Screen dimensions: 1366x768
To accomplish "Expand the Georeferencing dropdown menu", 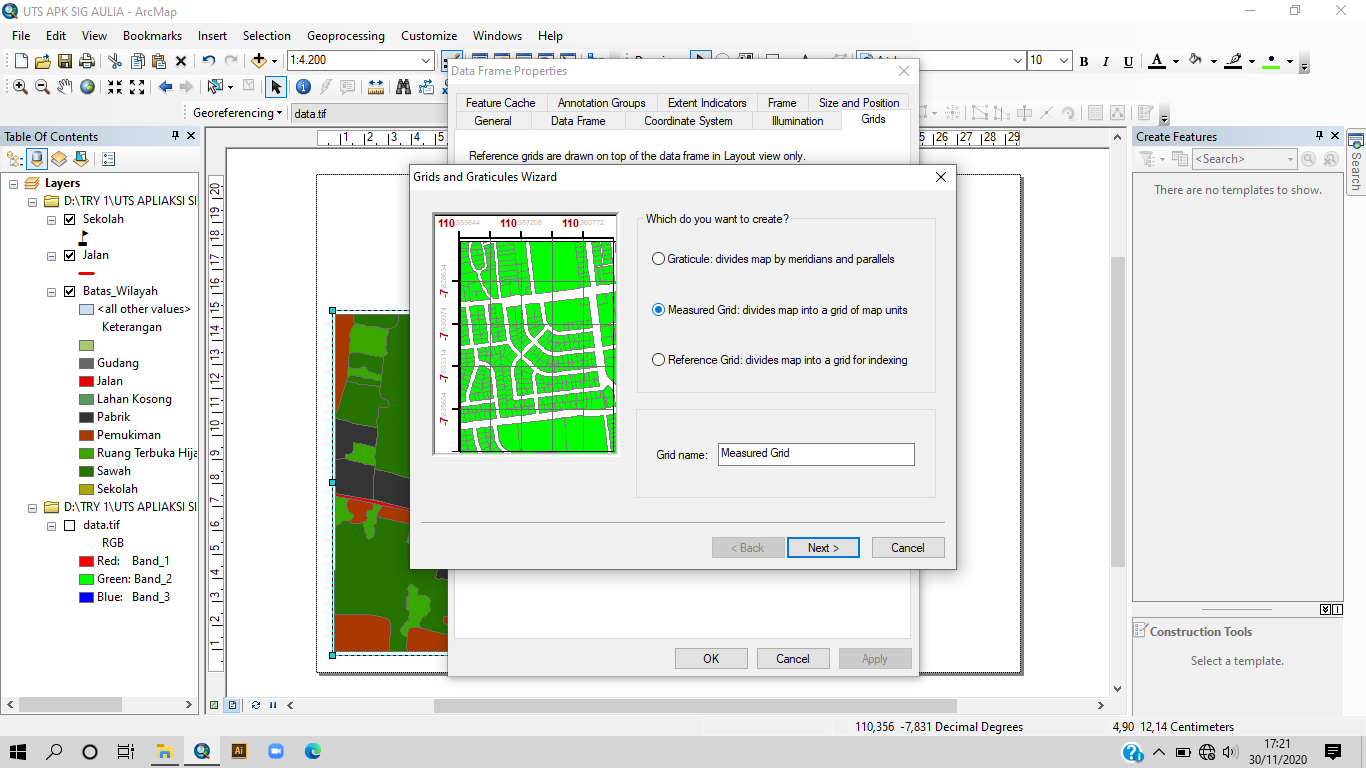I will pos(280,113).
